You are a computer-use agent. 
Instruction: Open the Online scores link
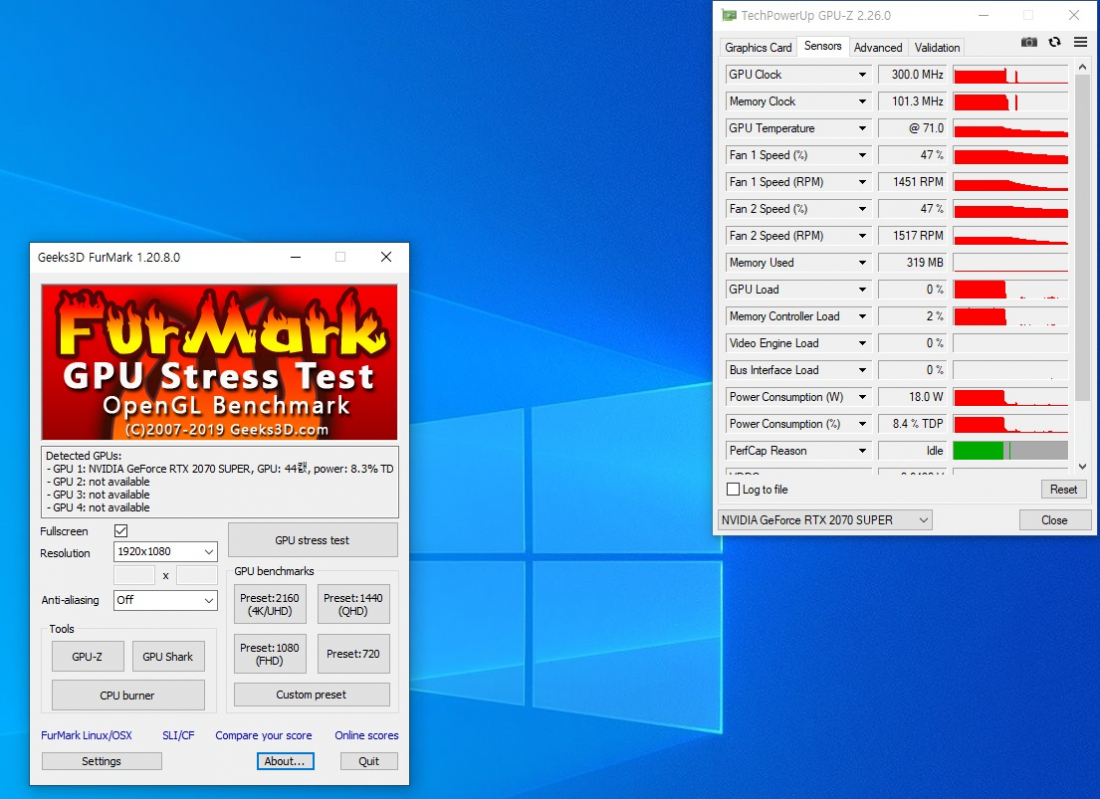click(366, 735)
